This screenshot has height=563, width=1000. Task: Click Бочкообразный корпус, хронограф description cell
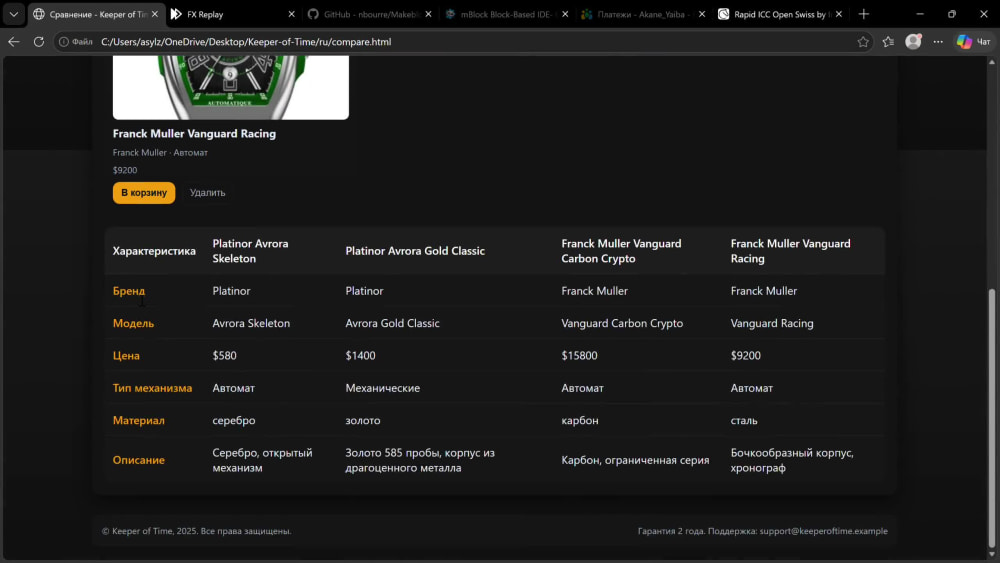pos(792,460)
